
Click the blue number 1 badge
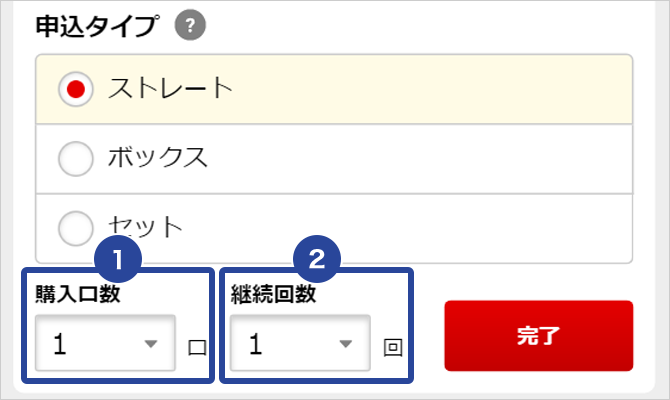(118, 260)
